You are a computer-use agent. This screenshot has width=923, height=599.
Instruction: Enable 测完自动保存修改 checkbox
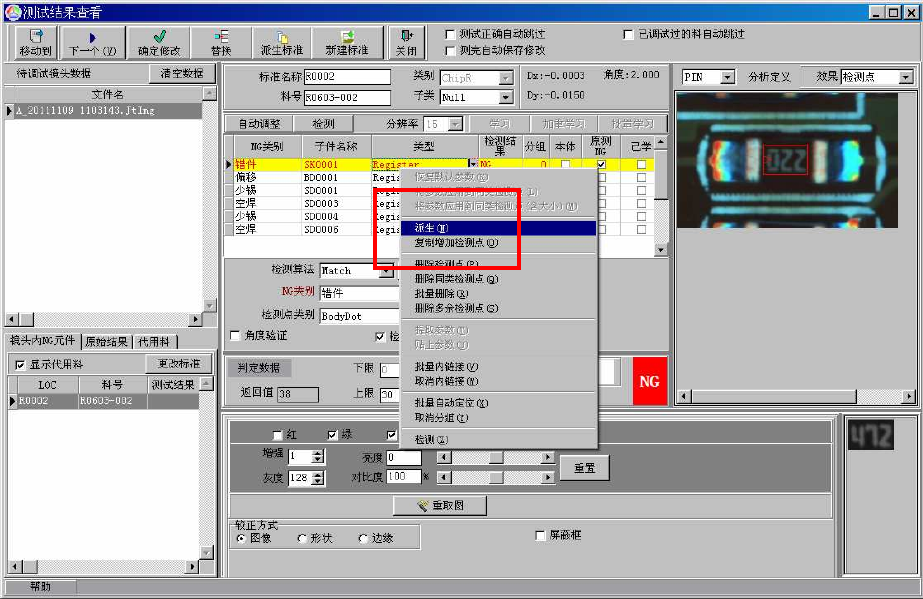tap(450, 51)
